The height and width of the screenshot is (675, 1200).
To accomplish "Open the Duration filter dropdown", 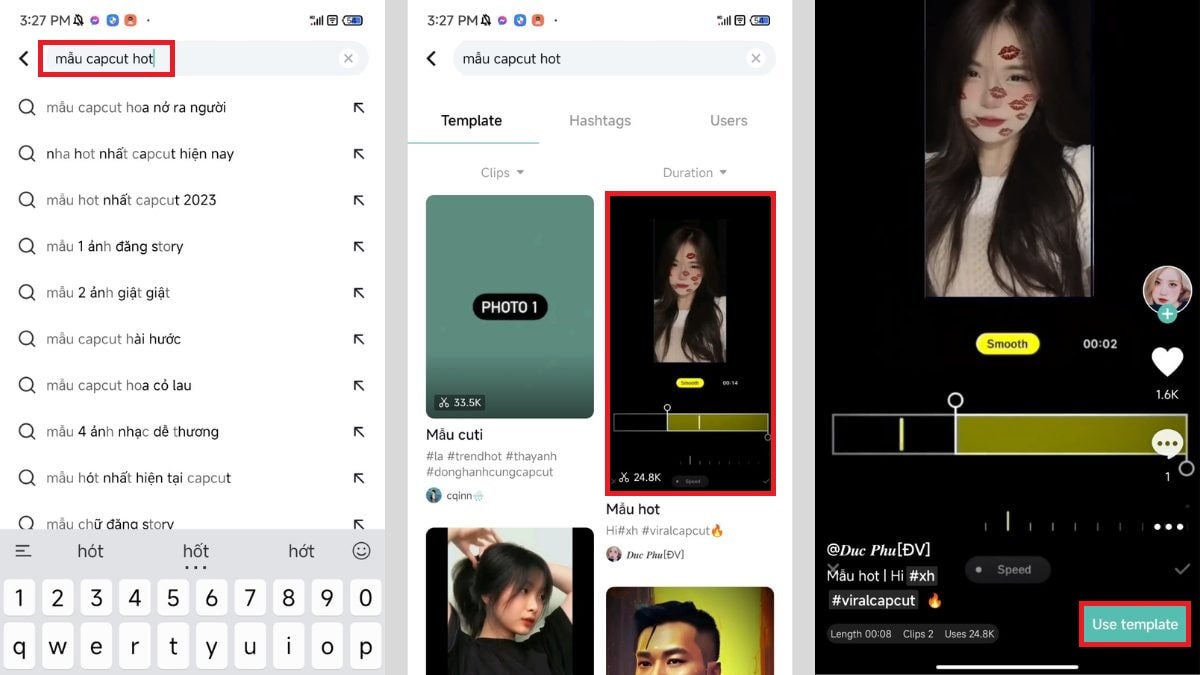I will tap(693, 172).
